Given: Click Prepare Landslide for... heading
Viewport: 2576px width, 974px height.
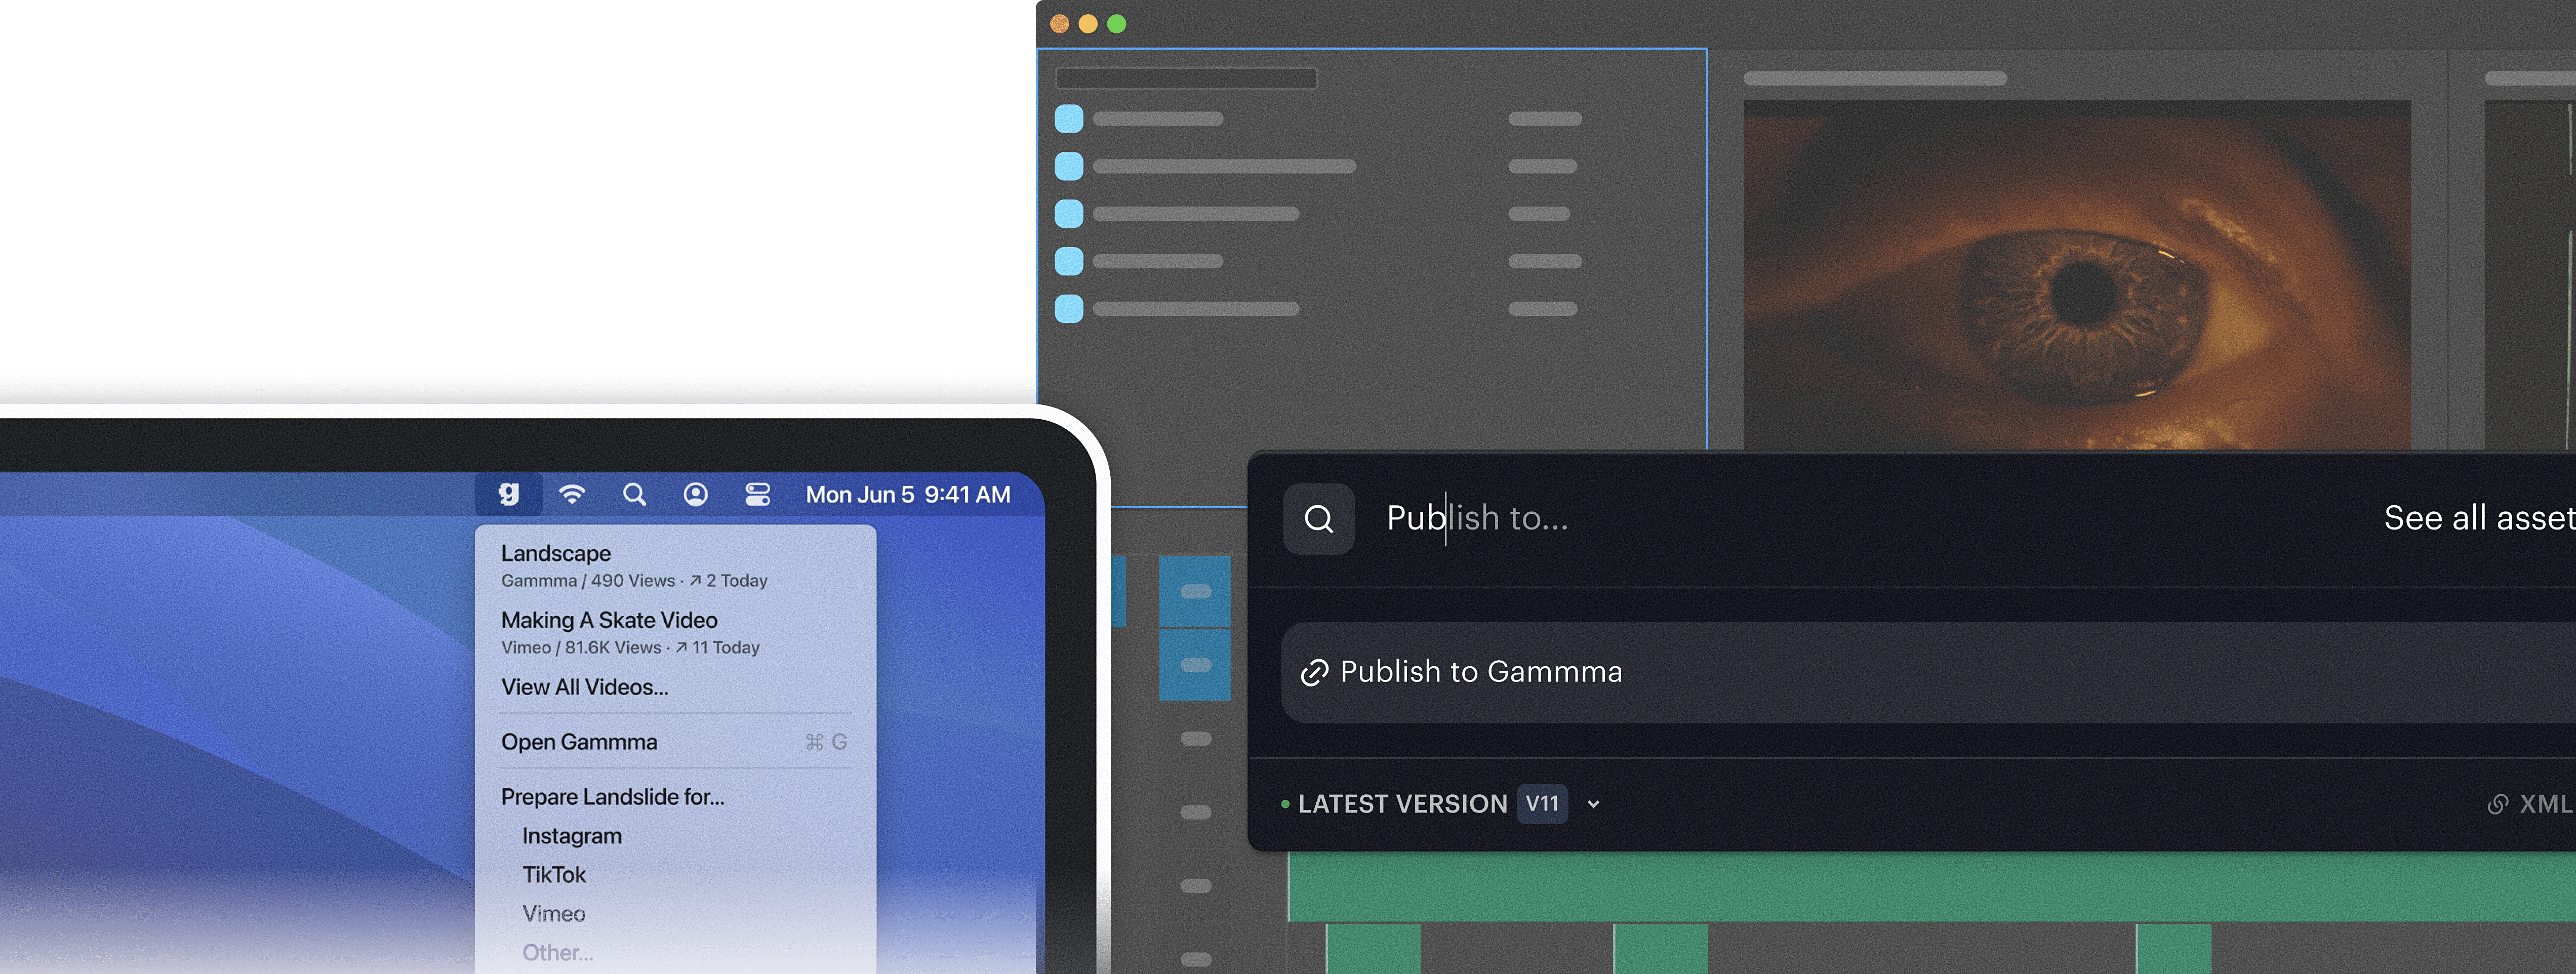Looking at the screenshot, I should [613, 797].
